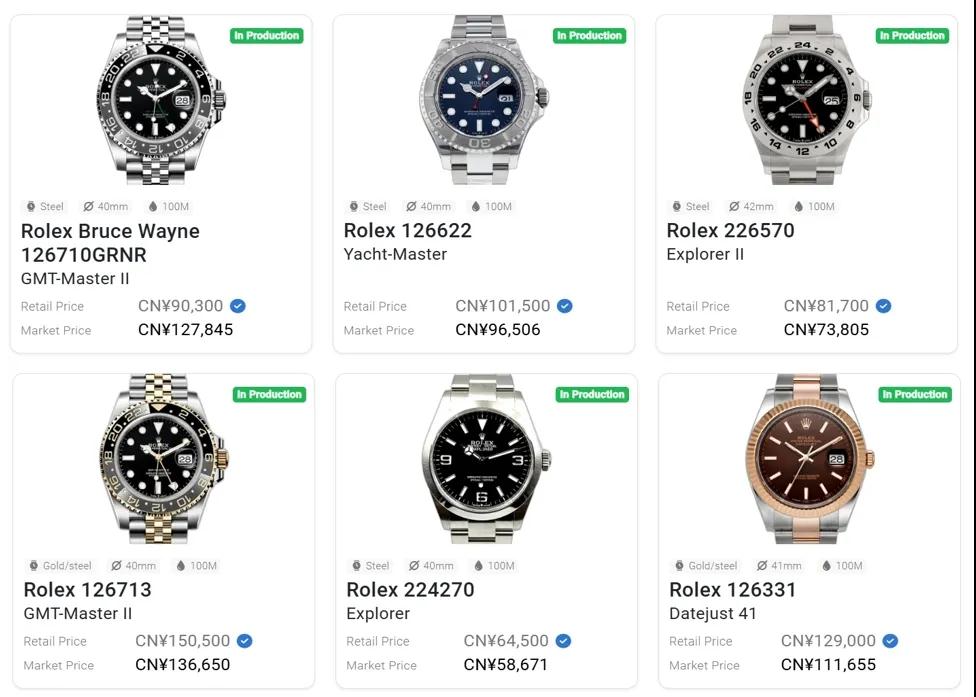Click In Production badge on Bruce Wayne card
The height and width of the screenshot is (697, 976).
[266, 36]
